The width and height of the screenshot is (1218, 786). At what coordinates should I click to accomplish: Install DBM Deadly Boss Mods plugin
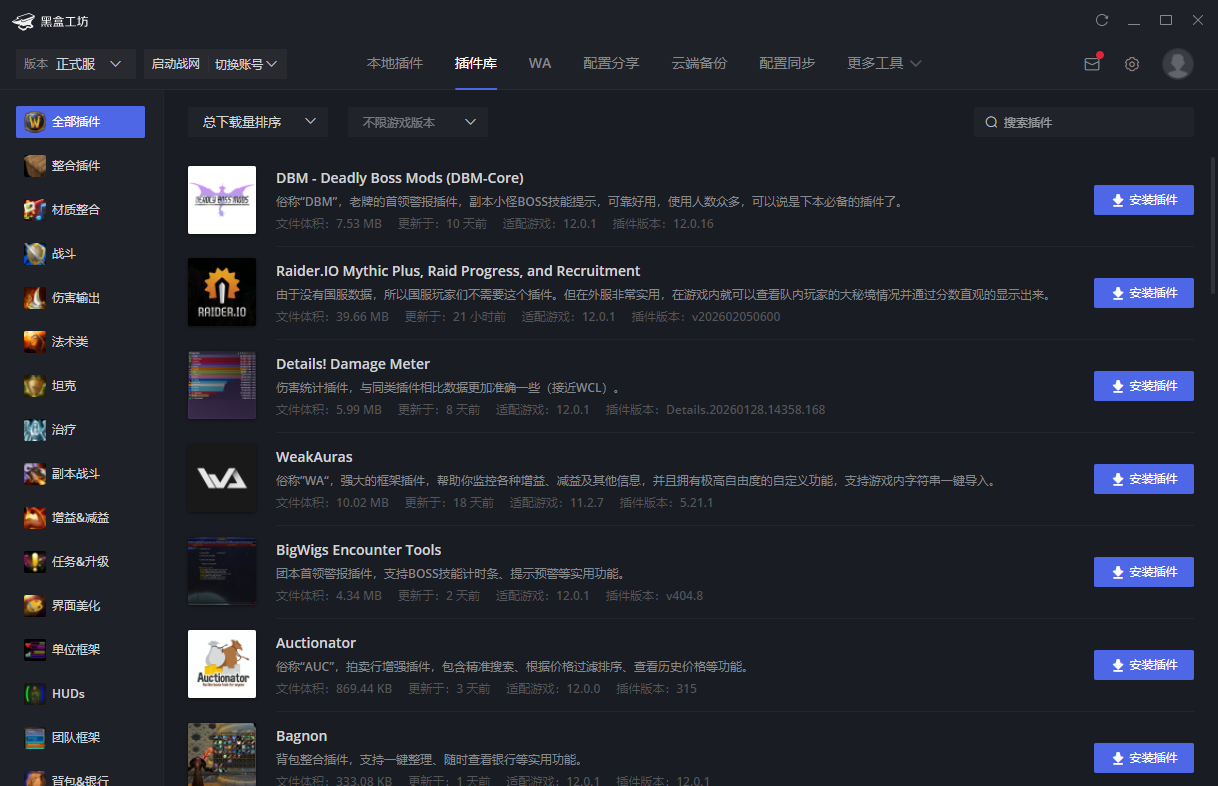click(1143, 200)
